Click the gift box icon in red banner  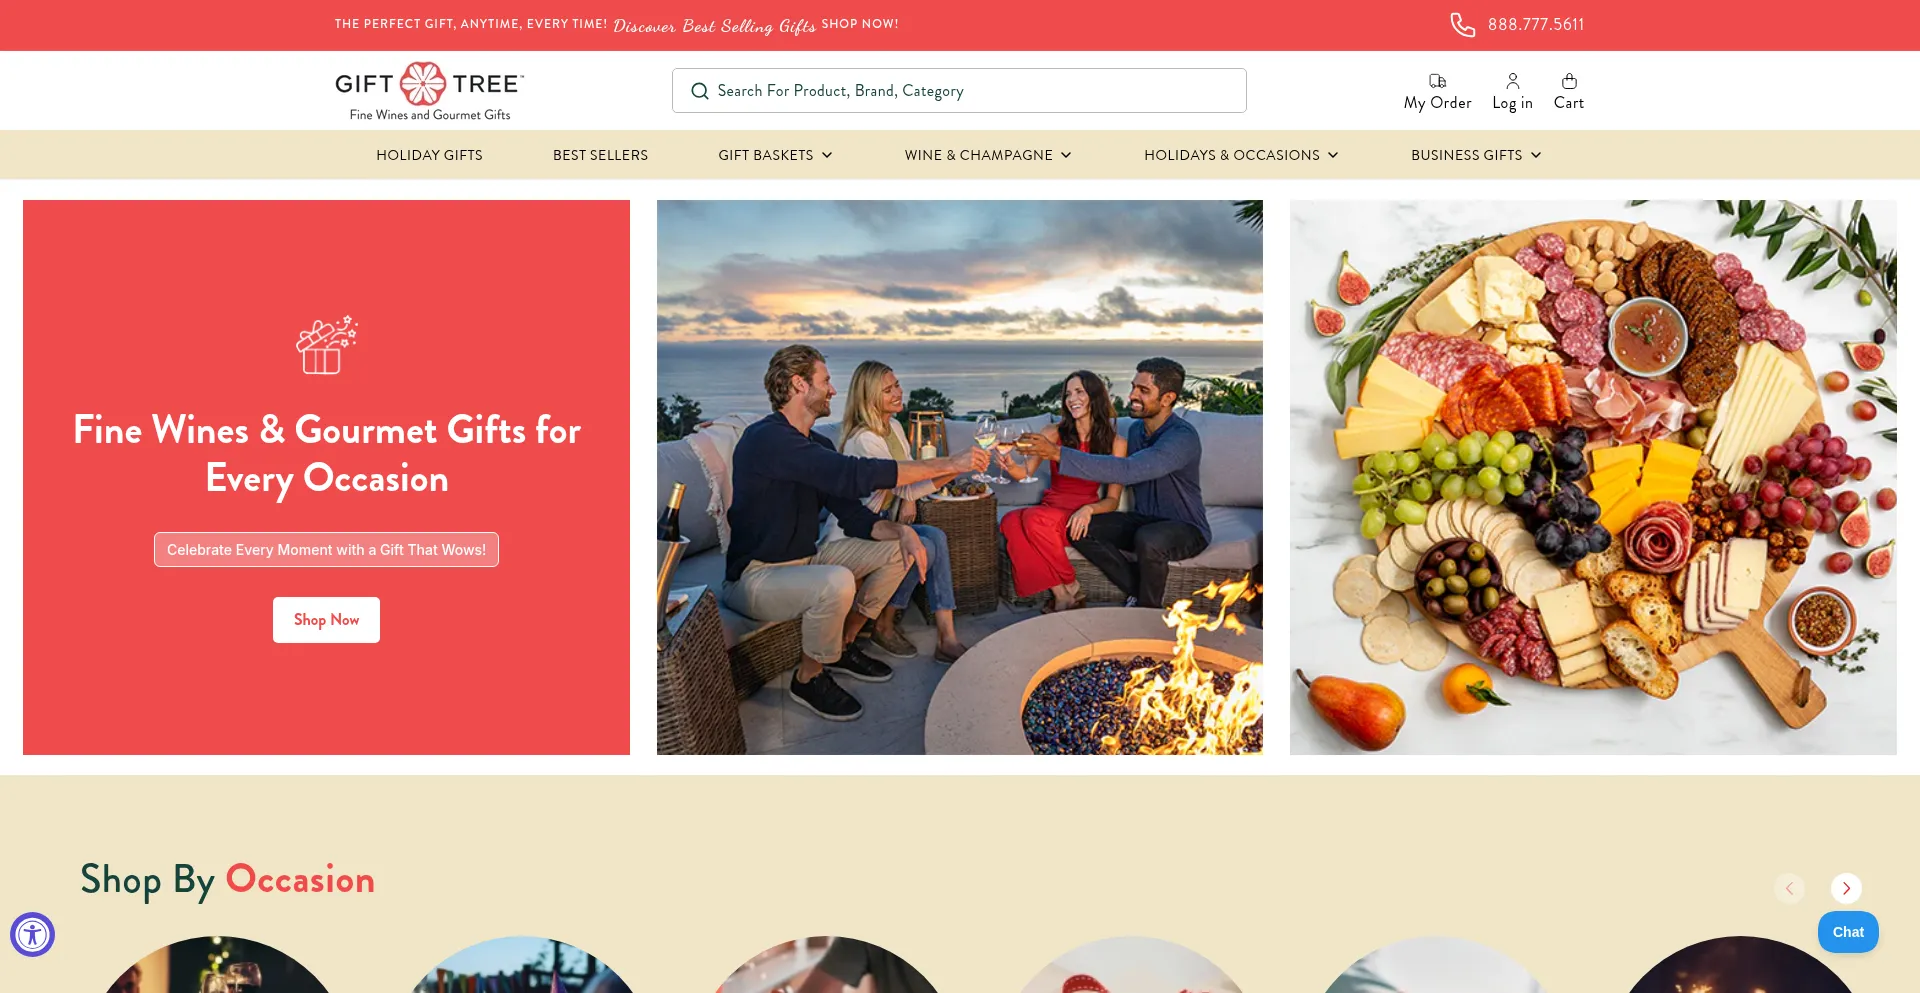(326, 345)
